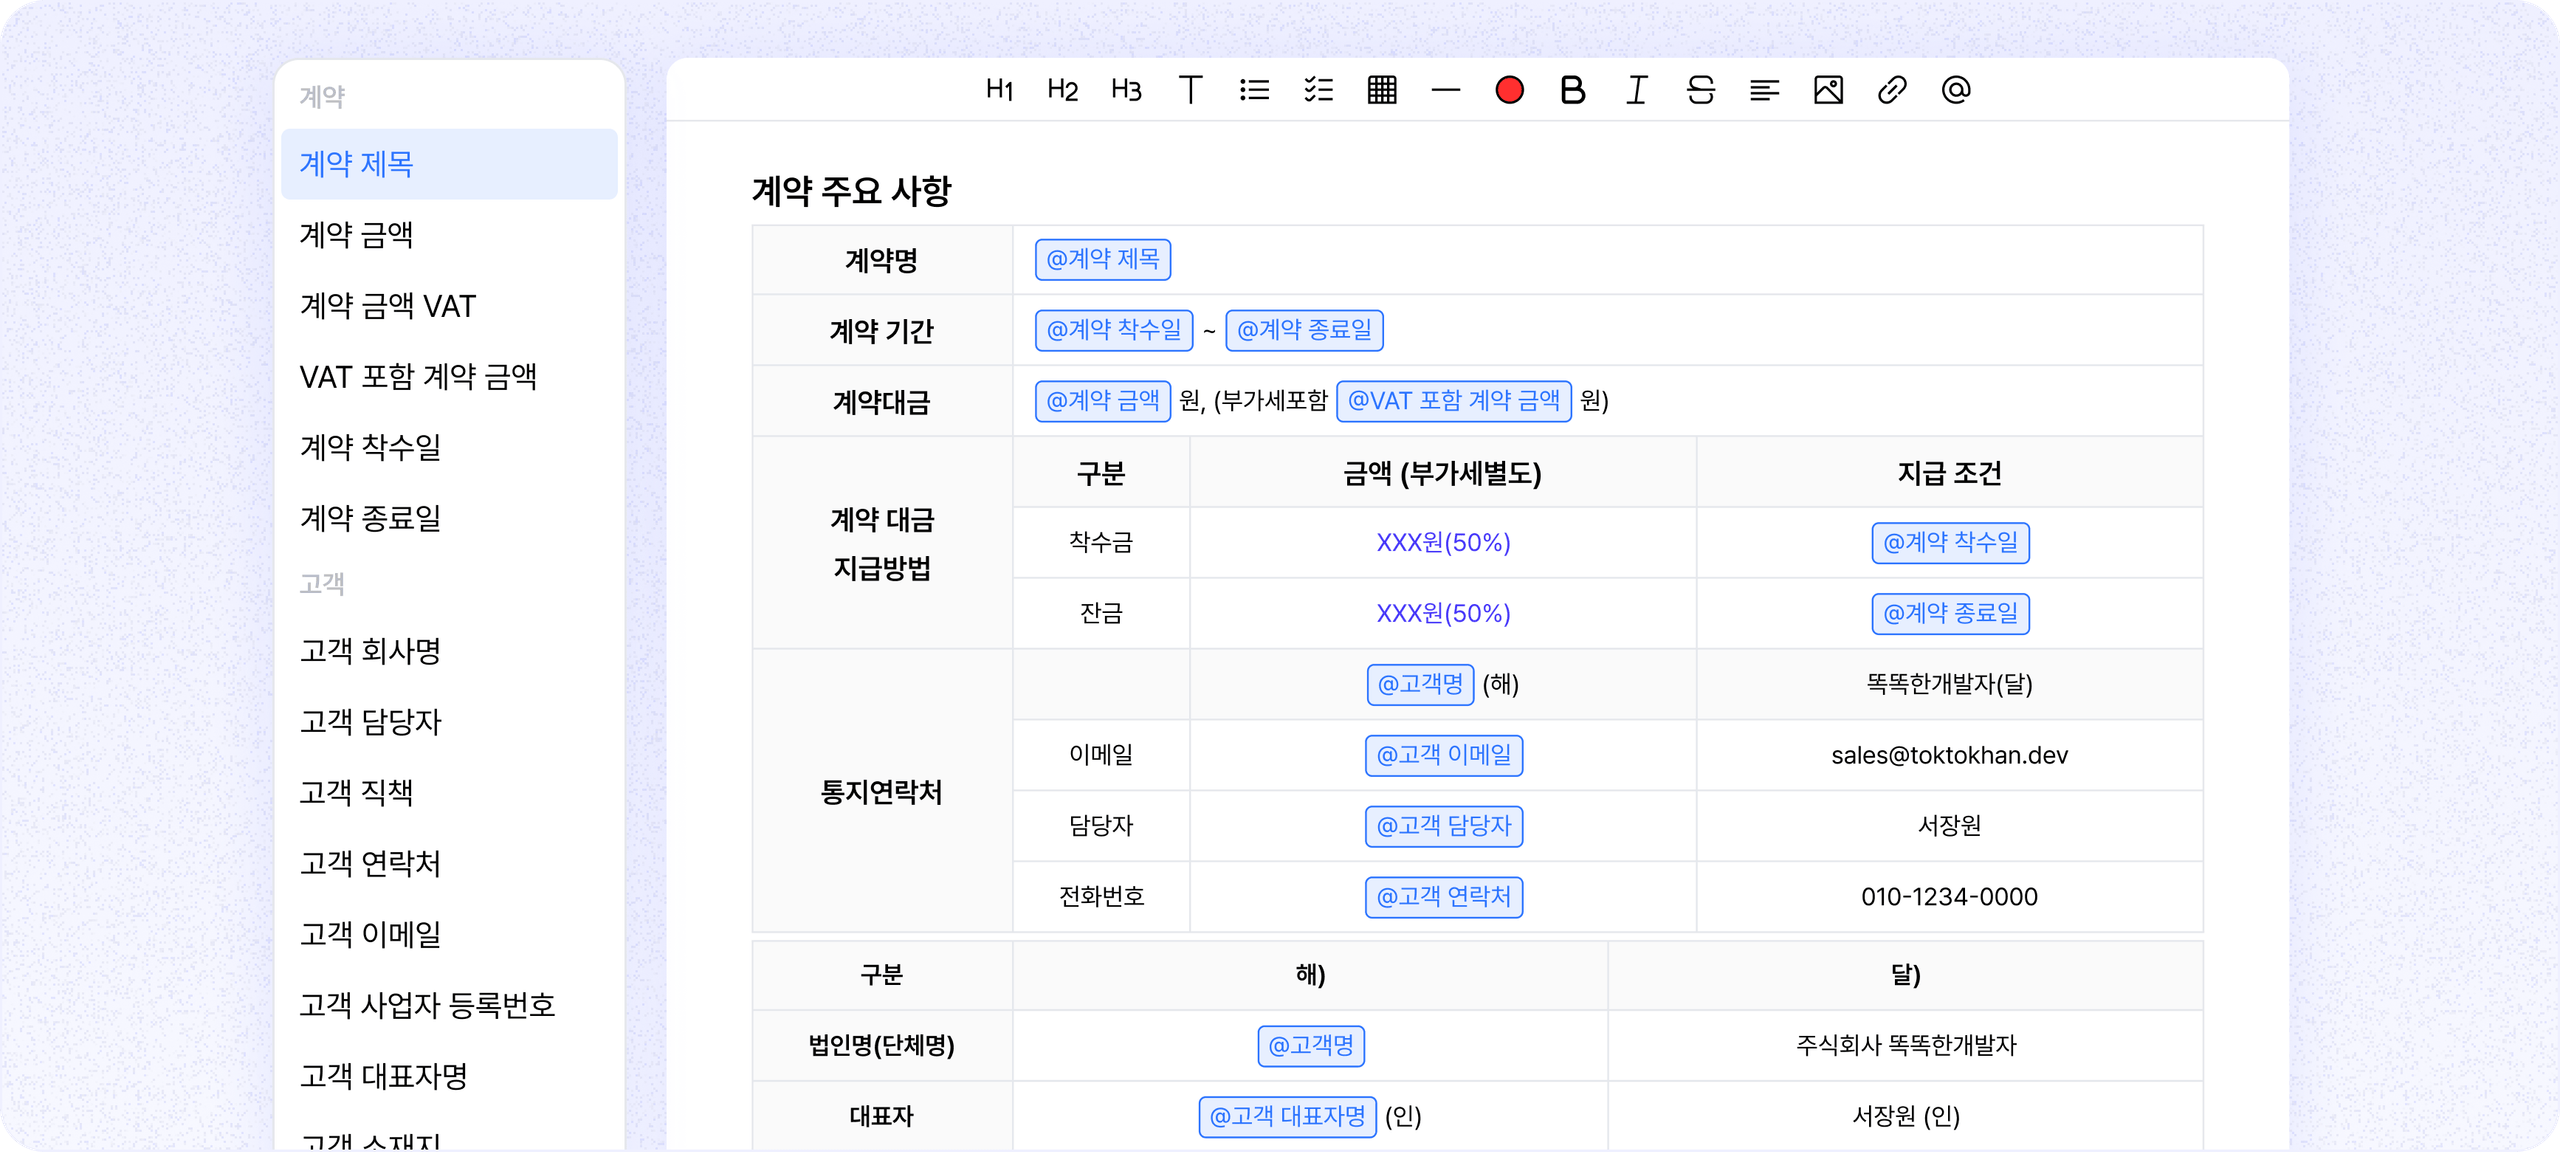The width and height of the screenshot is (2560, 1152).
Task: Select 고객 회사명 in the sidebar list
Action: tap(370, 651)
